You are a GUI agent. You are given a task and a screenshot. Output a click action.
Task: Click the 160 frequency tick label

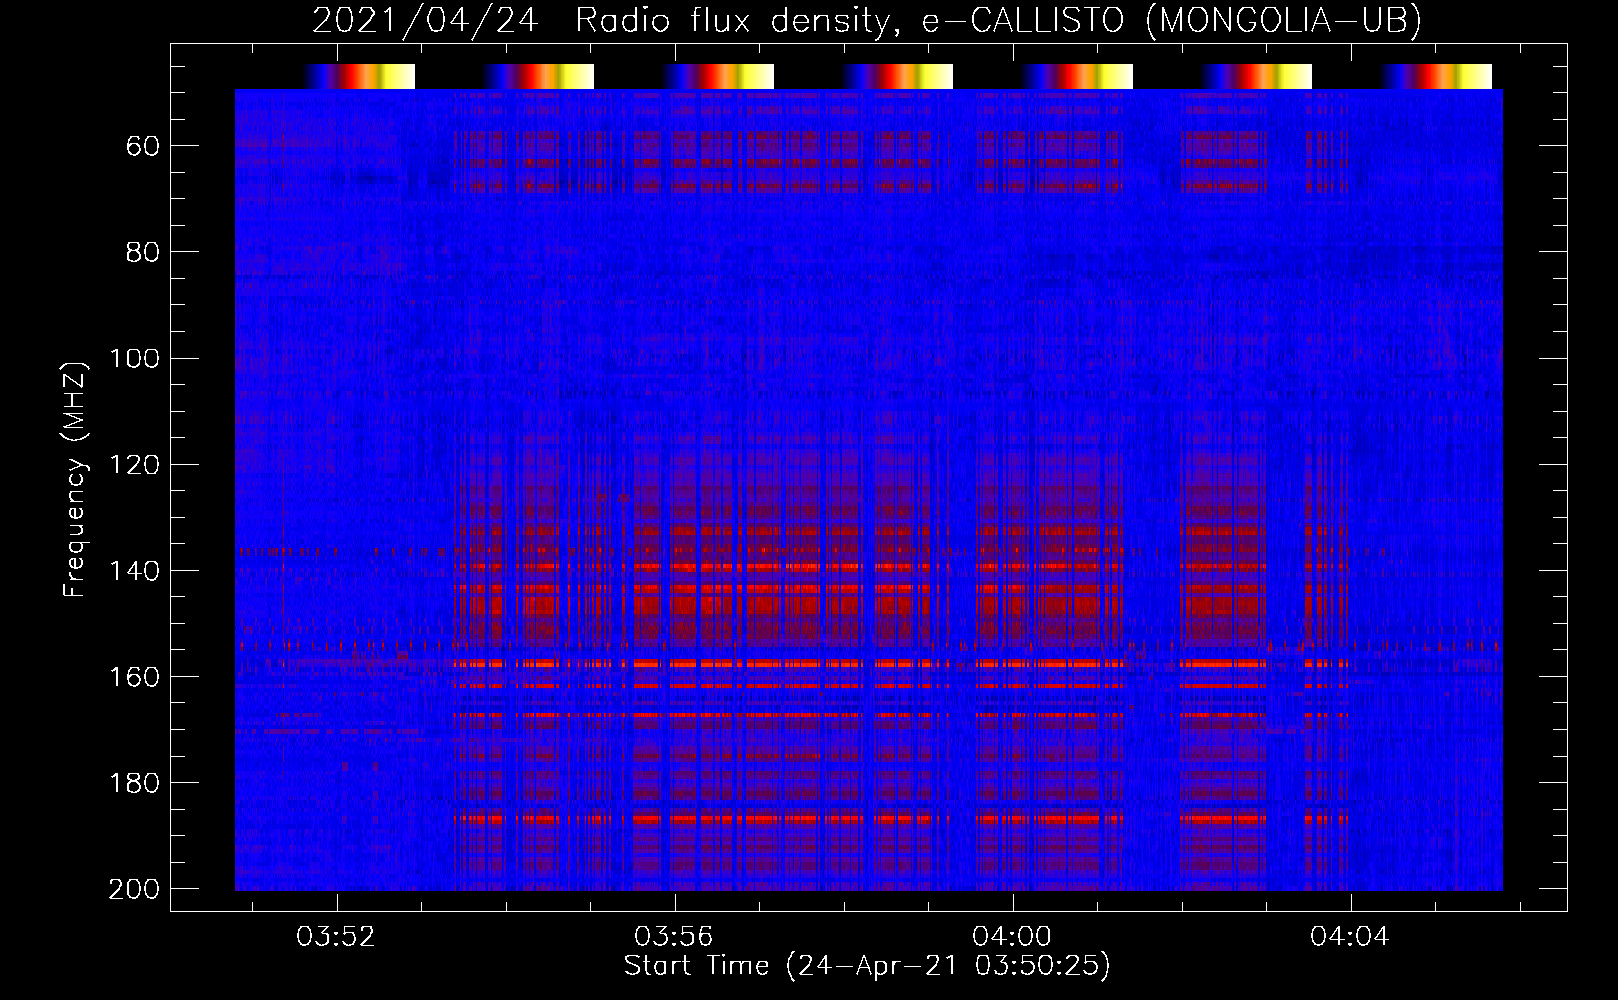point(134,676)
